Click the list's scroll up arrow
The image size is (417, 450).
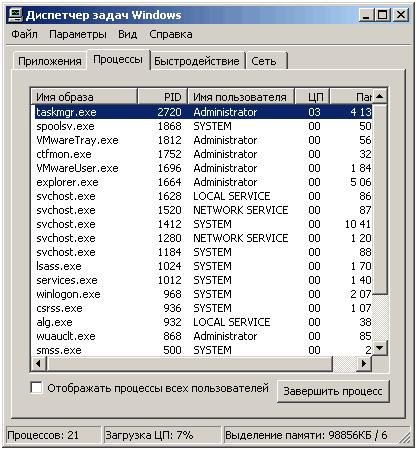point(380,97)
